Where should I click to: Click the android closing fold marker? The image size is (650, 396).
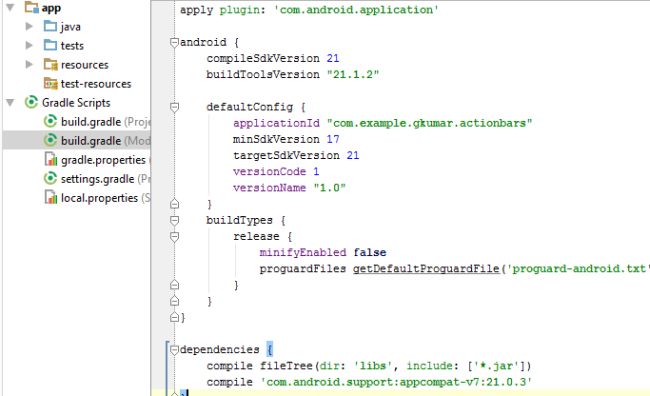click(175, 317)
